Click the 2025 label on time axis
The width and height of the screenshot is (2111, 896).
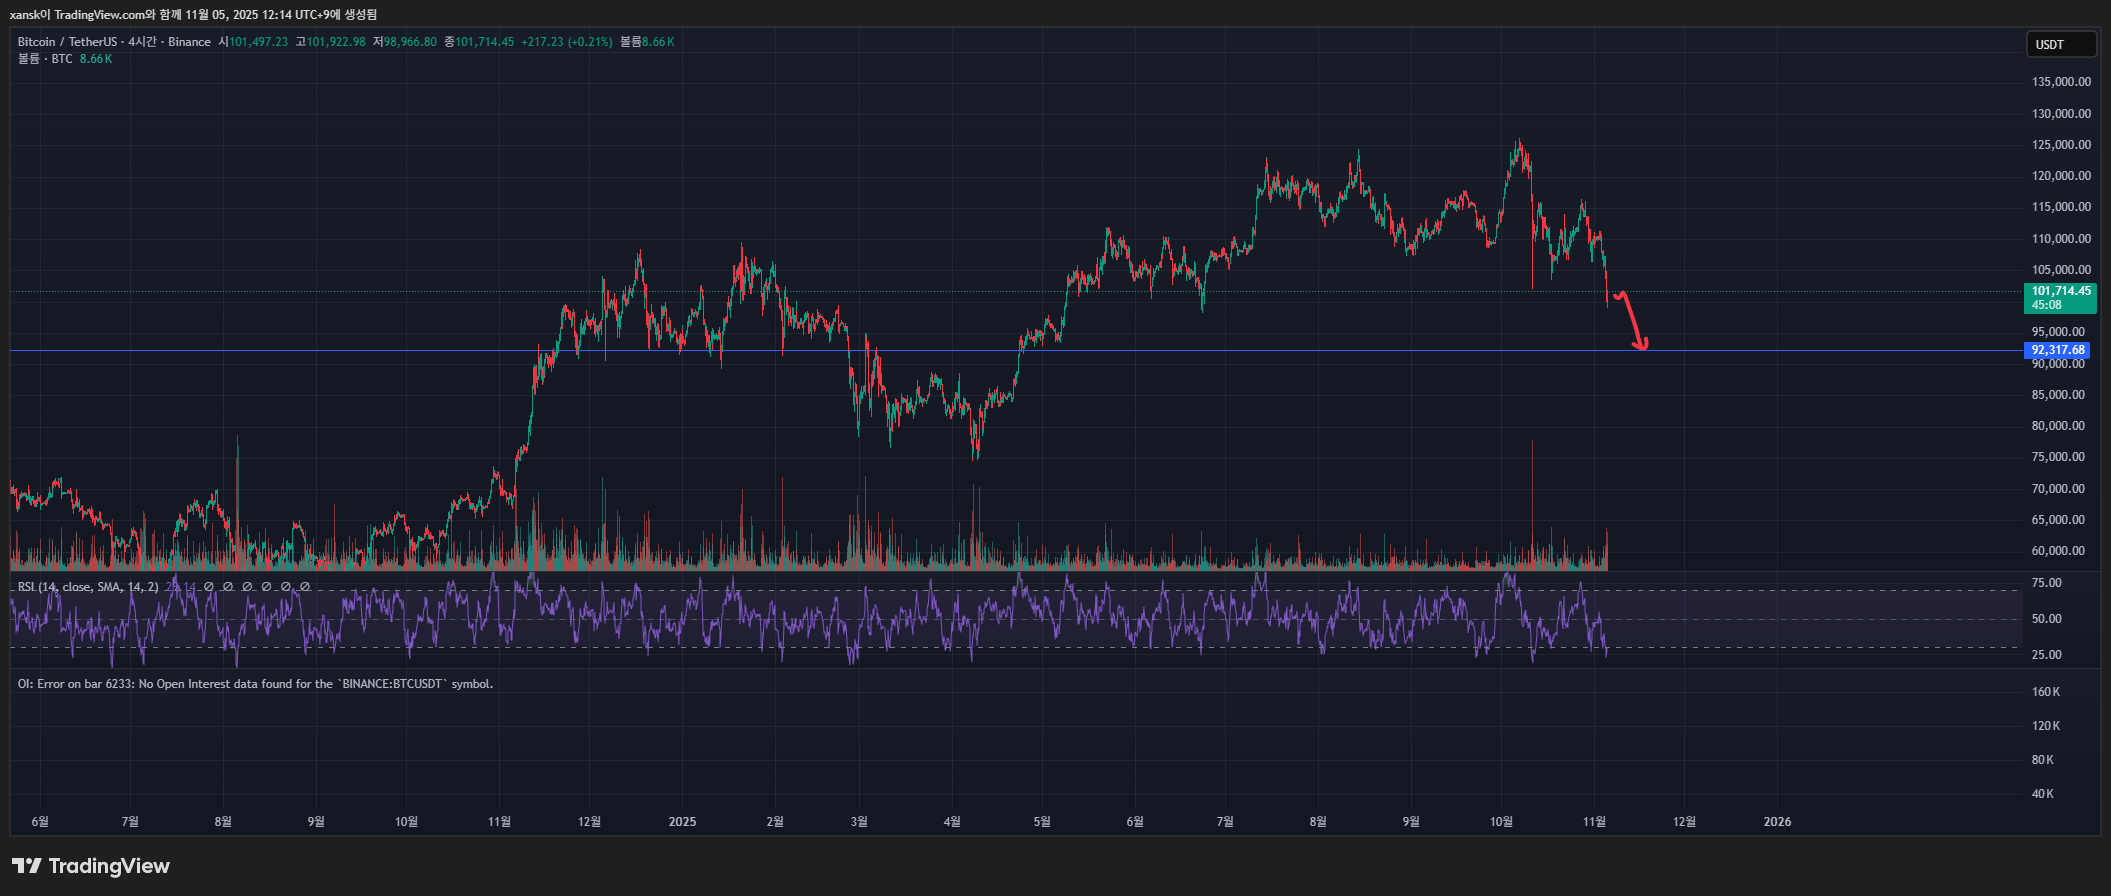(x=682, y=822)
